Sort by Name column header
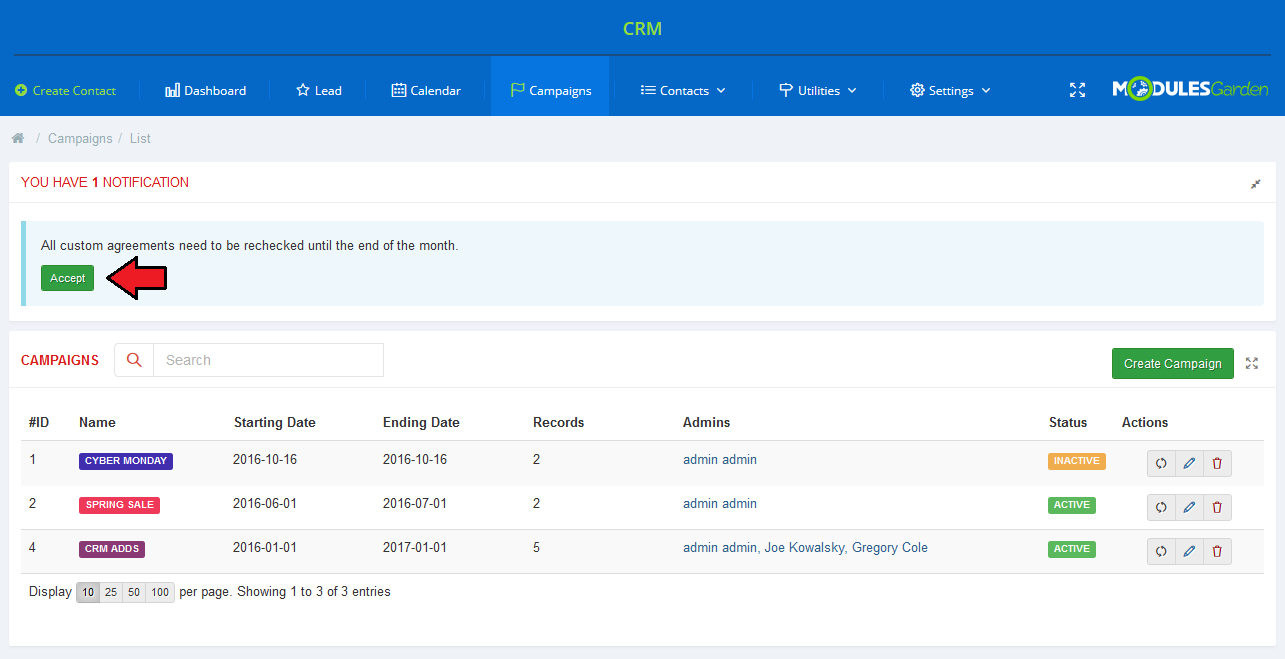The height and width of the screenshot is (659, 1285). tap(97, 422)
